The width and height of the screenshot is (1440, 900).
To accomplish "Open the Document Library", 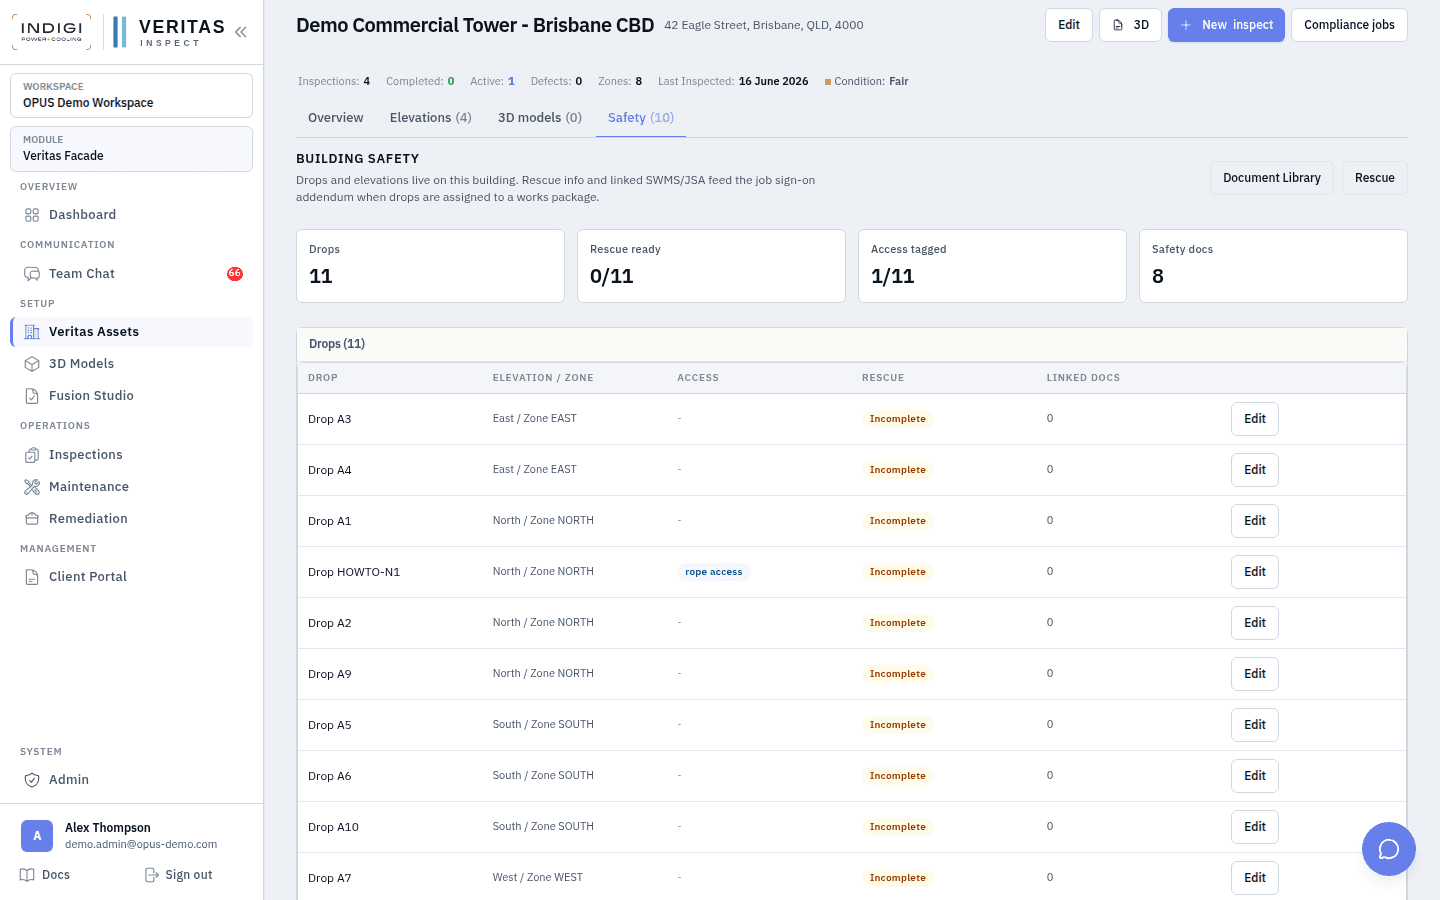I will click(1272, 178).
